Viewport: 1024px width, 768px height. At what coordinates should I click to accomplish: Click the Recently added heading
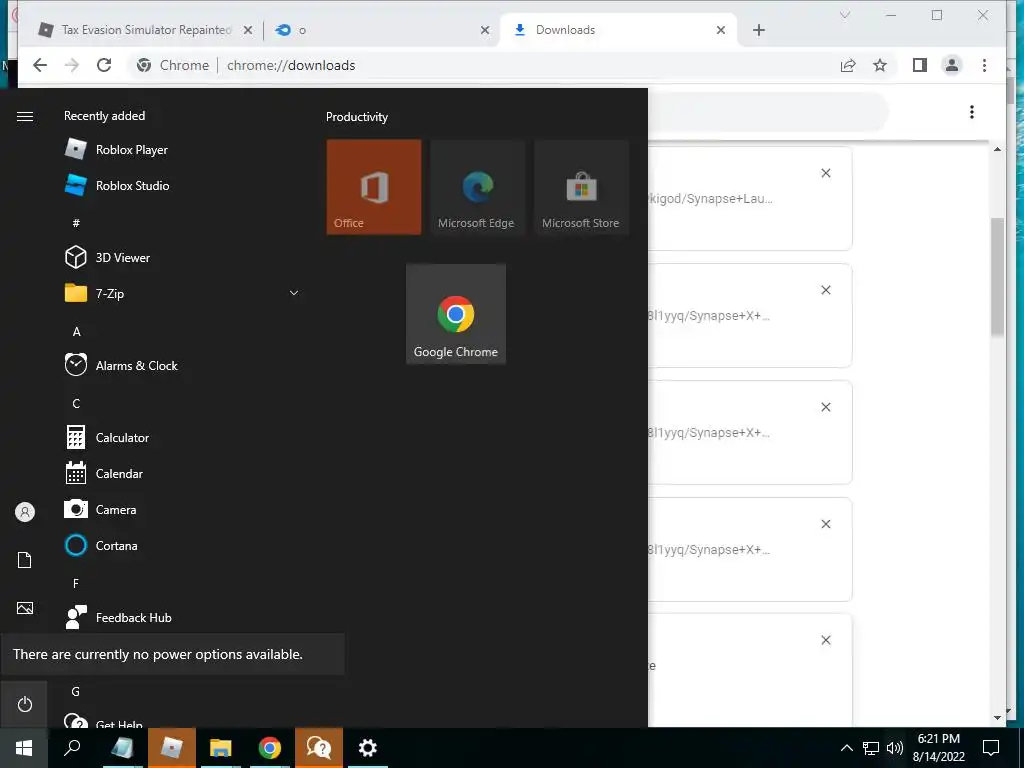[104, 116]
